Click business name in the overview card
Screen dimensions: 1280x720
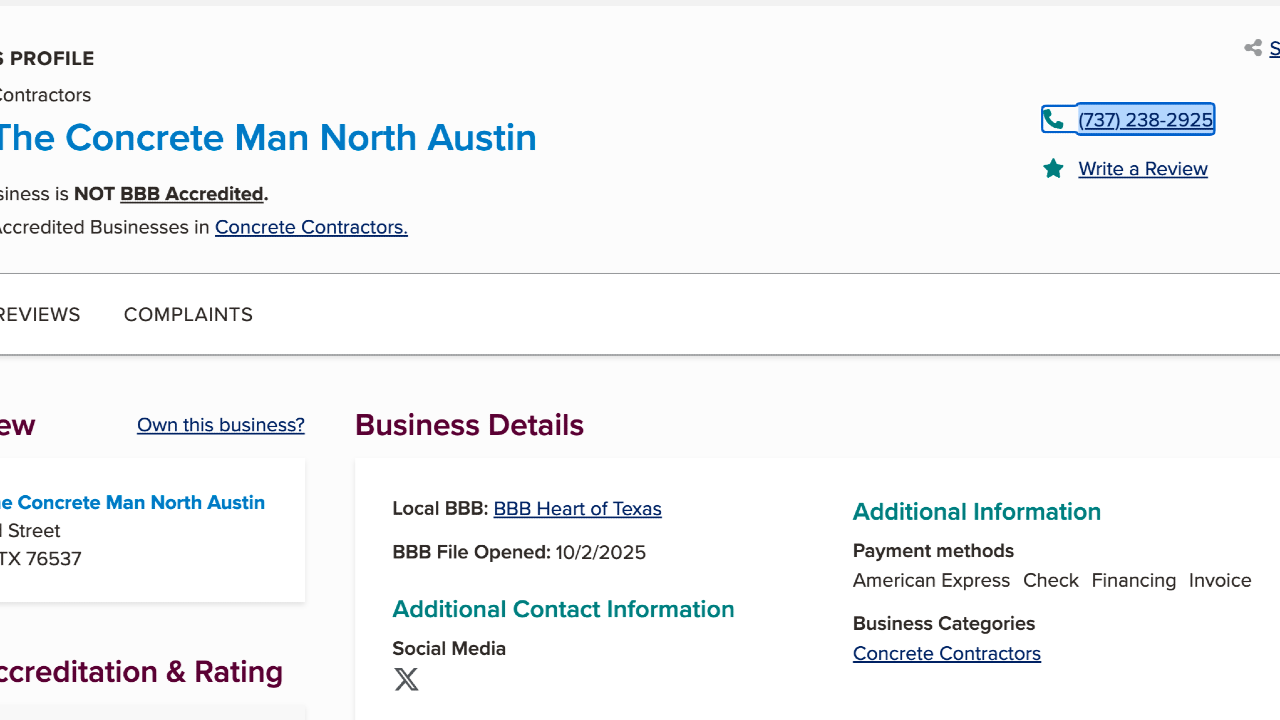pyautogui.click(x=132, y=502)
